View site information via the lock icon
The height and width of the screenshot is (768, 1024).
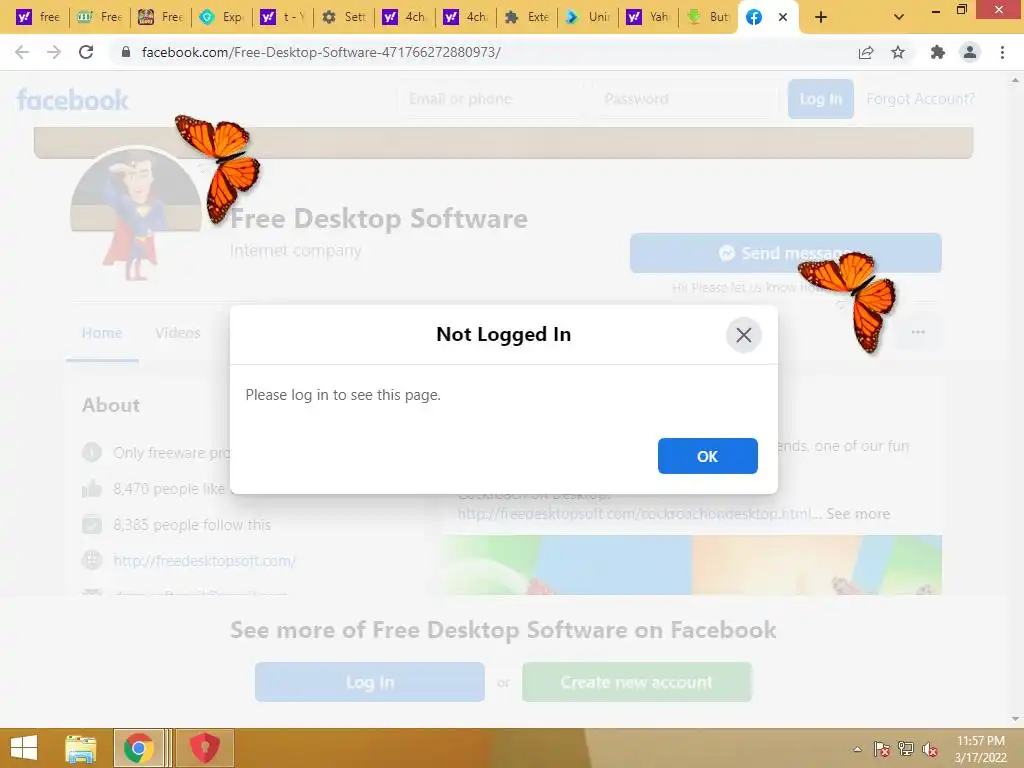coord(126,52)
